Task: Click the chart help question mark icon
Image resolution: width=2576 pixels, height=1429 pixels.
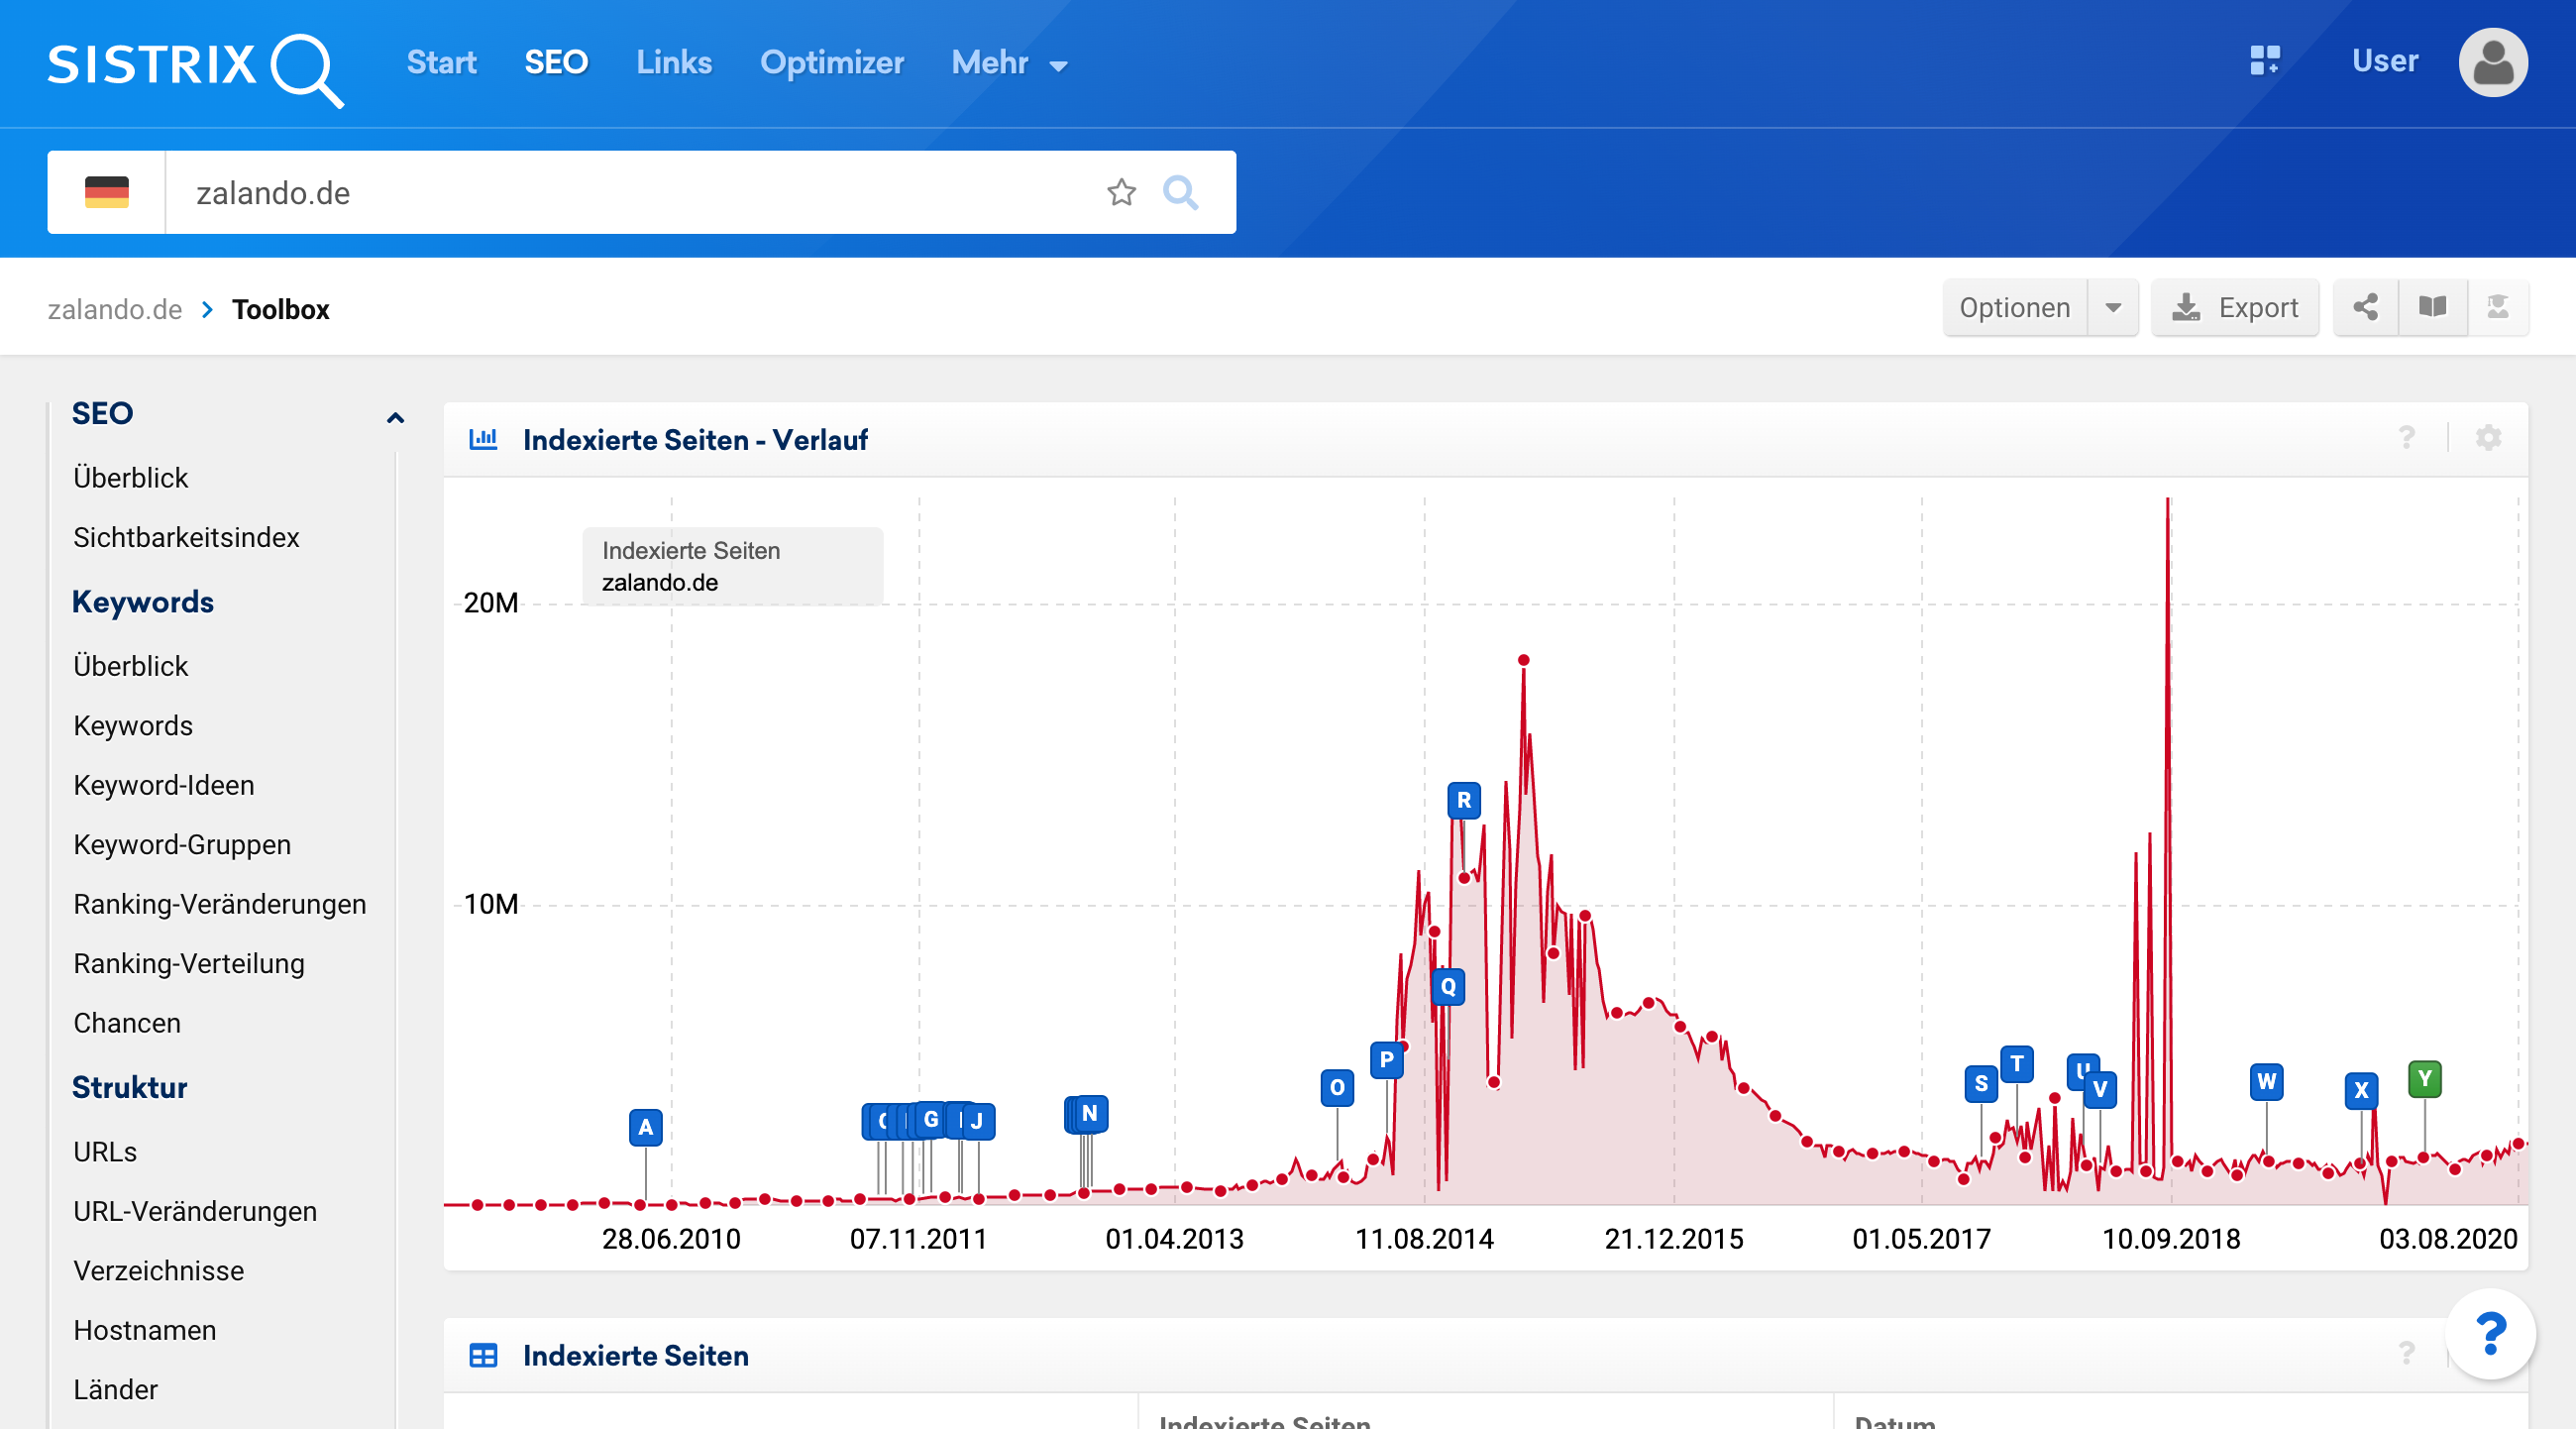Action: click(2406, 438)
